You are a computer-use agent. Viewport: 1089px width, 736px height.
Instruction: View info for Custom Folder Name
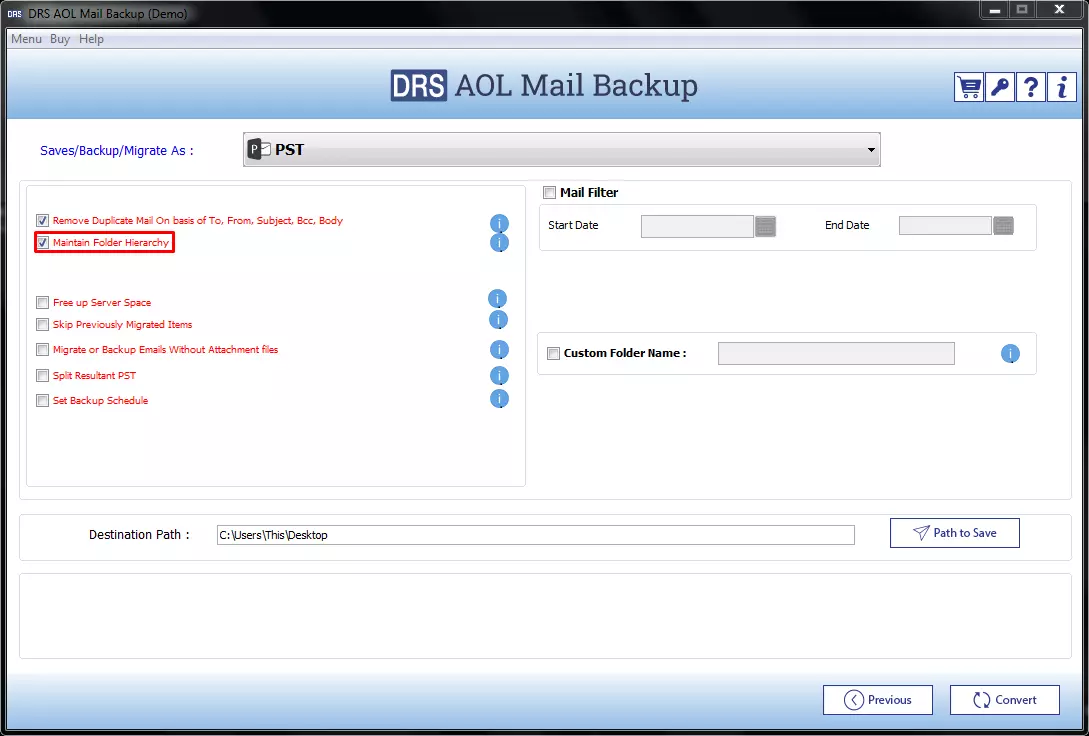1010,353
